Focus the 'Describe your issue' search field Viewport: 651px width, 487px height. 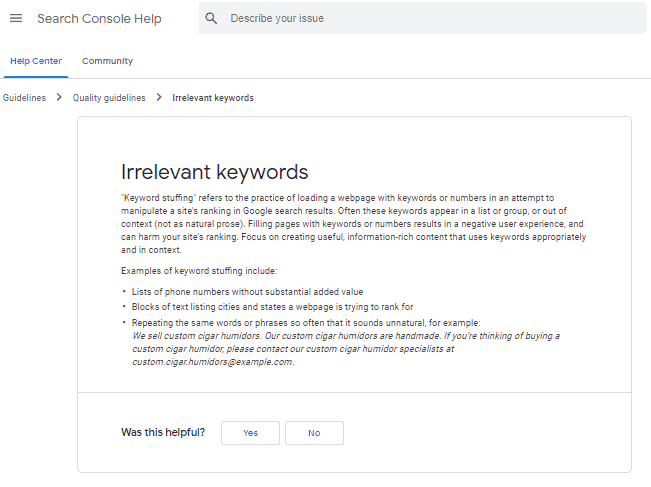pyautogui.click(x=422, y=18)
